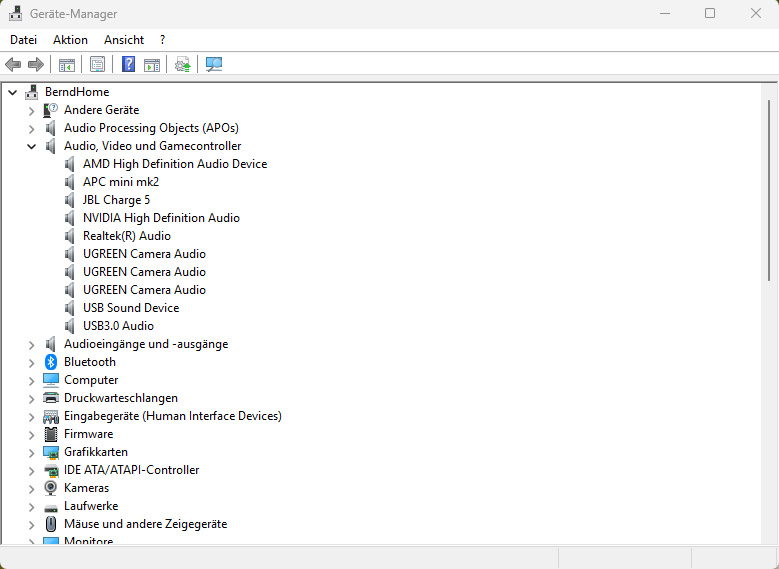The image size is (779, 569).
Task: Select the APC mini mk2 device
Action: click(x=121, y=182)
